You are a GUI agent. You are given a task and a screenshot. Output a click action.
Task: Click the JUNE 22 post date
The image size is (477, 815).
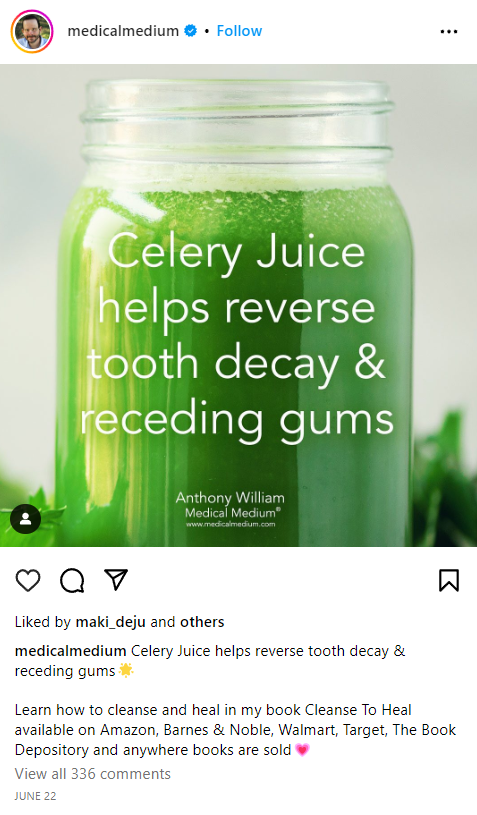pyautogui.click(x=35, y=796)
